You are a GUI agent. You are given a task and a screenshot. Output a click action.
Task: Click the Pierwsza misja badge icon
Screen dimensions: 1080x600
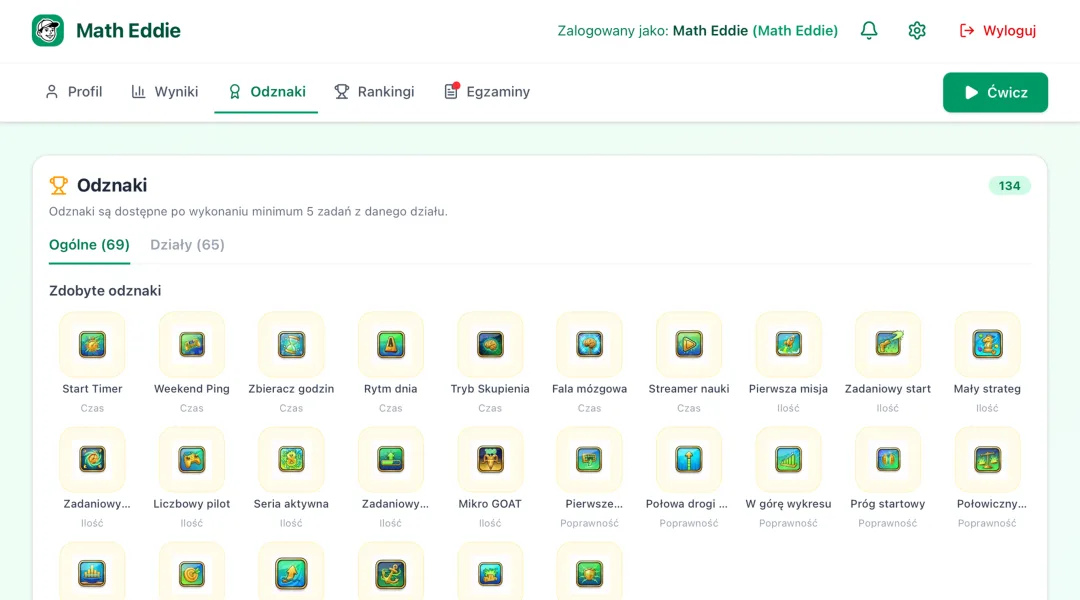pos(788,344)
